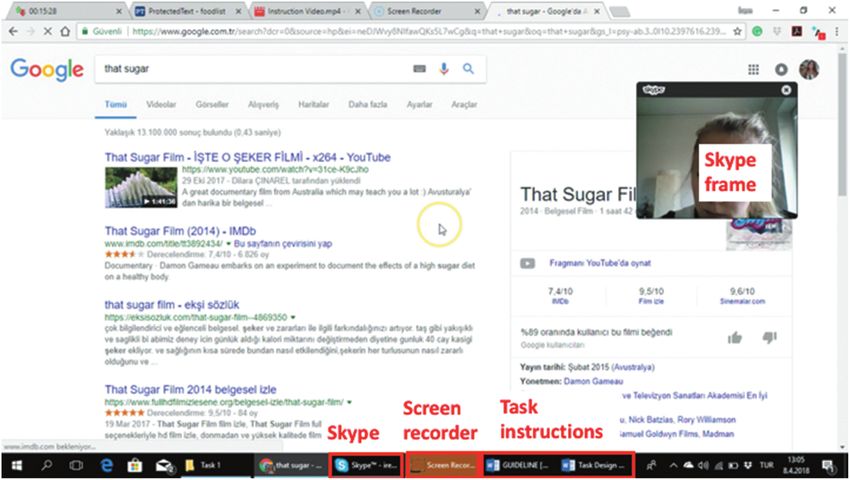Open the GUIDELINE Word document on taskbar
This screenshot has width=850, height=480.
pyautogui.click(x=518, y=465)
